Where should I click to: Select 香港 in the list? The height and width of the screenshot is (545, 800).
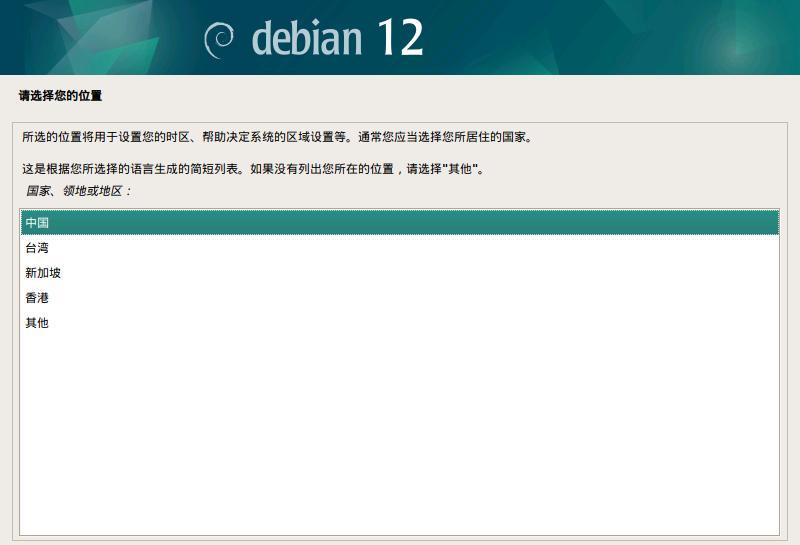coord(399,298)
